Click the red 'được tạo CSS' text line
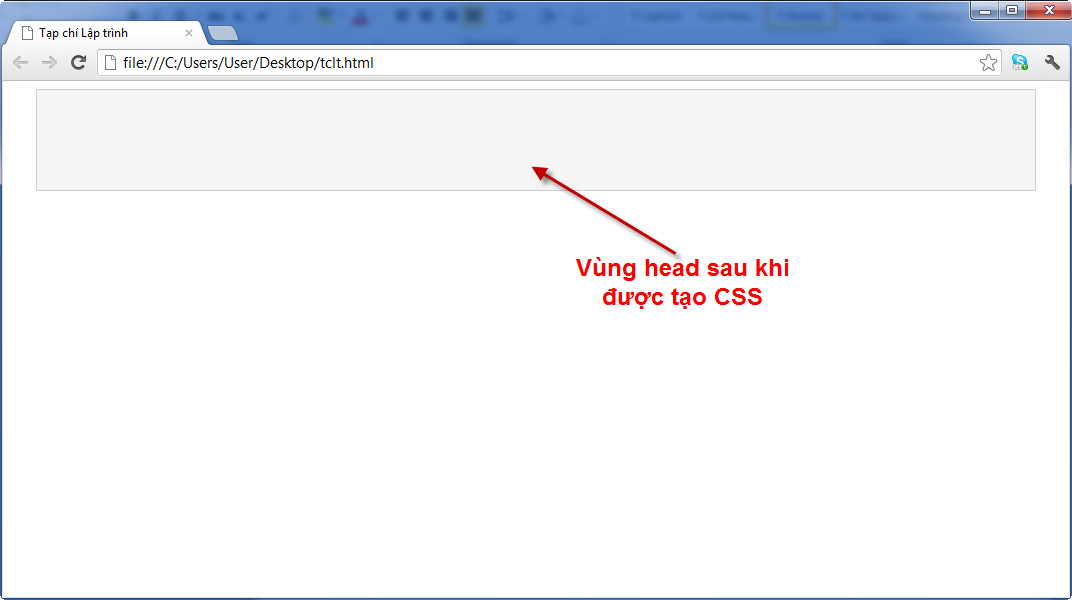Image resolution: width=1072 pixels, height=600 pixels. coord(682,297)
